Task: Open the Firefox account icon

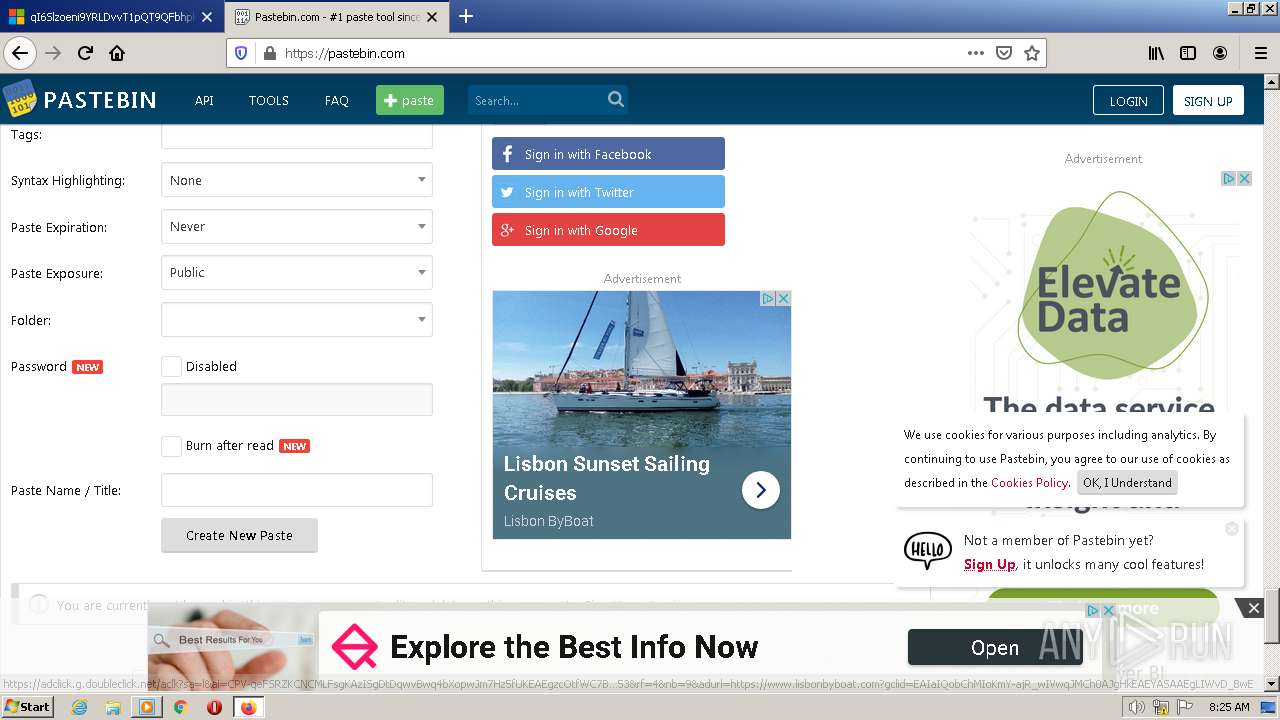Action: 1220,53
